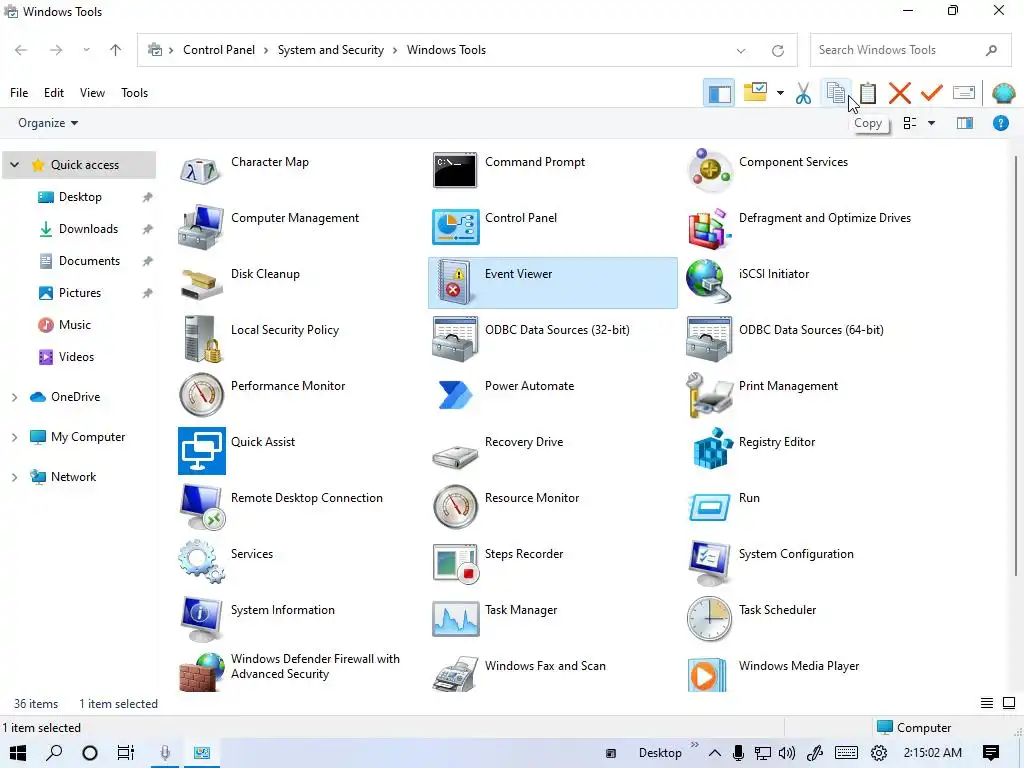1024x768 pixels.
Task: Go to Control Panel breadcrumb
Action: [x=219, y=50]
